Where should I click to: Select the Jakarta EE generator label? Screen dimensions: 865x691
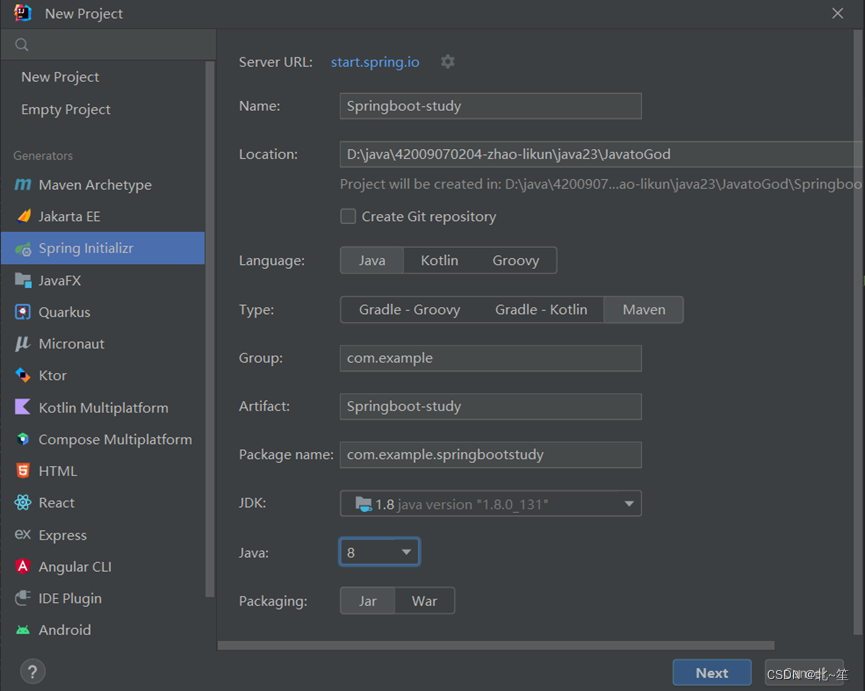(70, 217)
